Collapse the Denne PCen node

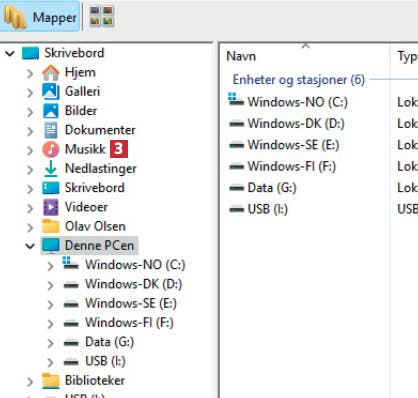tap(30, 246)
